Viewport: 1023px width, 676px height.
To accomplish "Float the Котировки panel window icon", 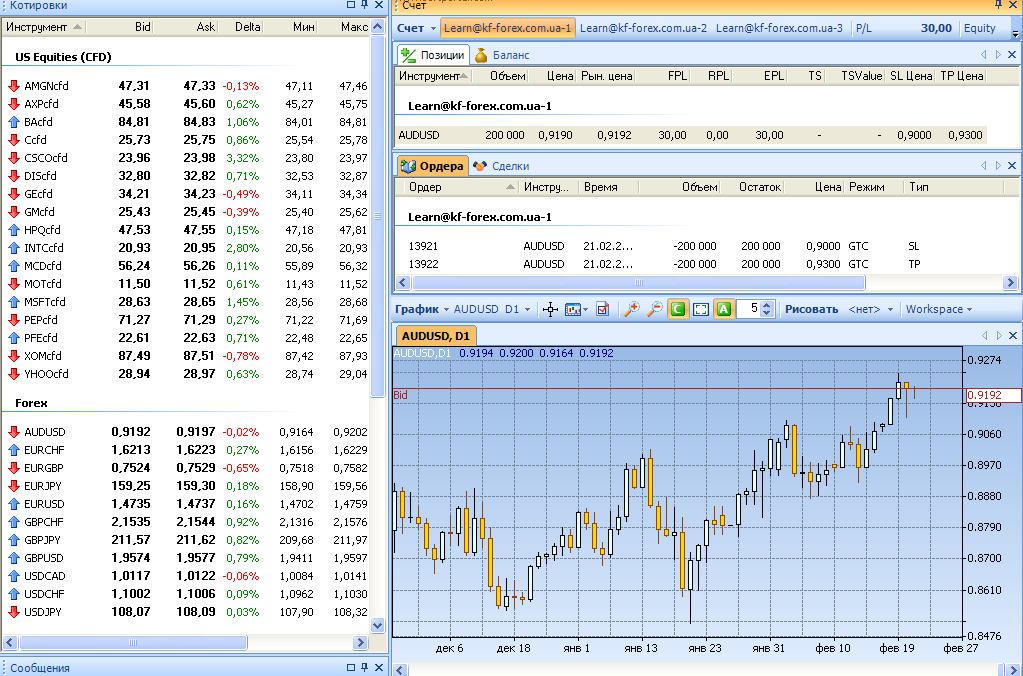I will click(x=350, y=5).
